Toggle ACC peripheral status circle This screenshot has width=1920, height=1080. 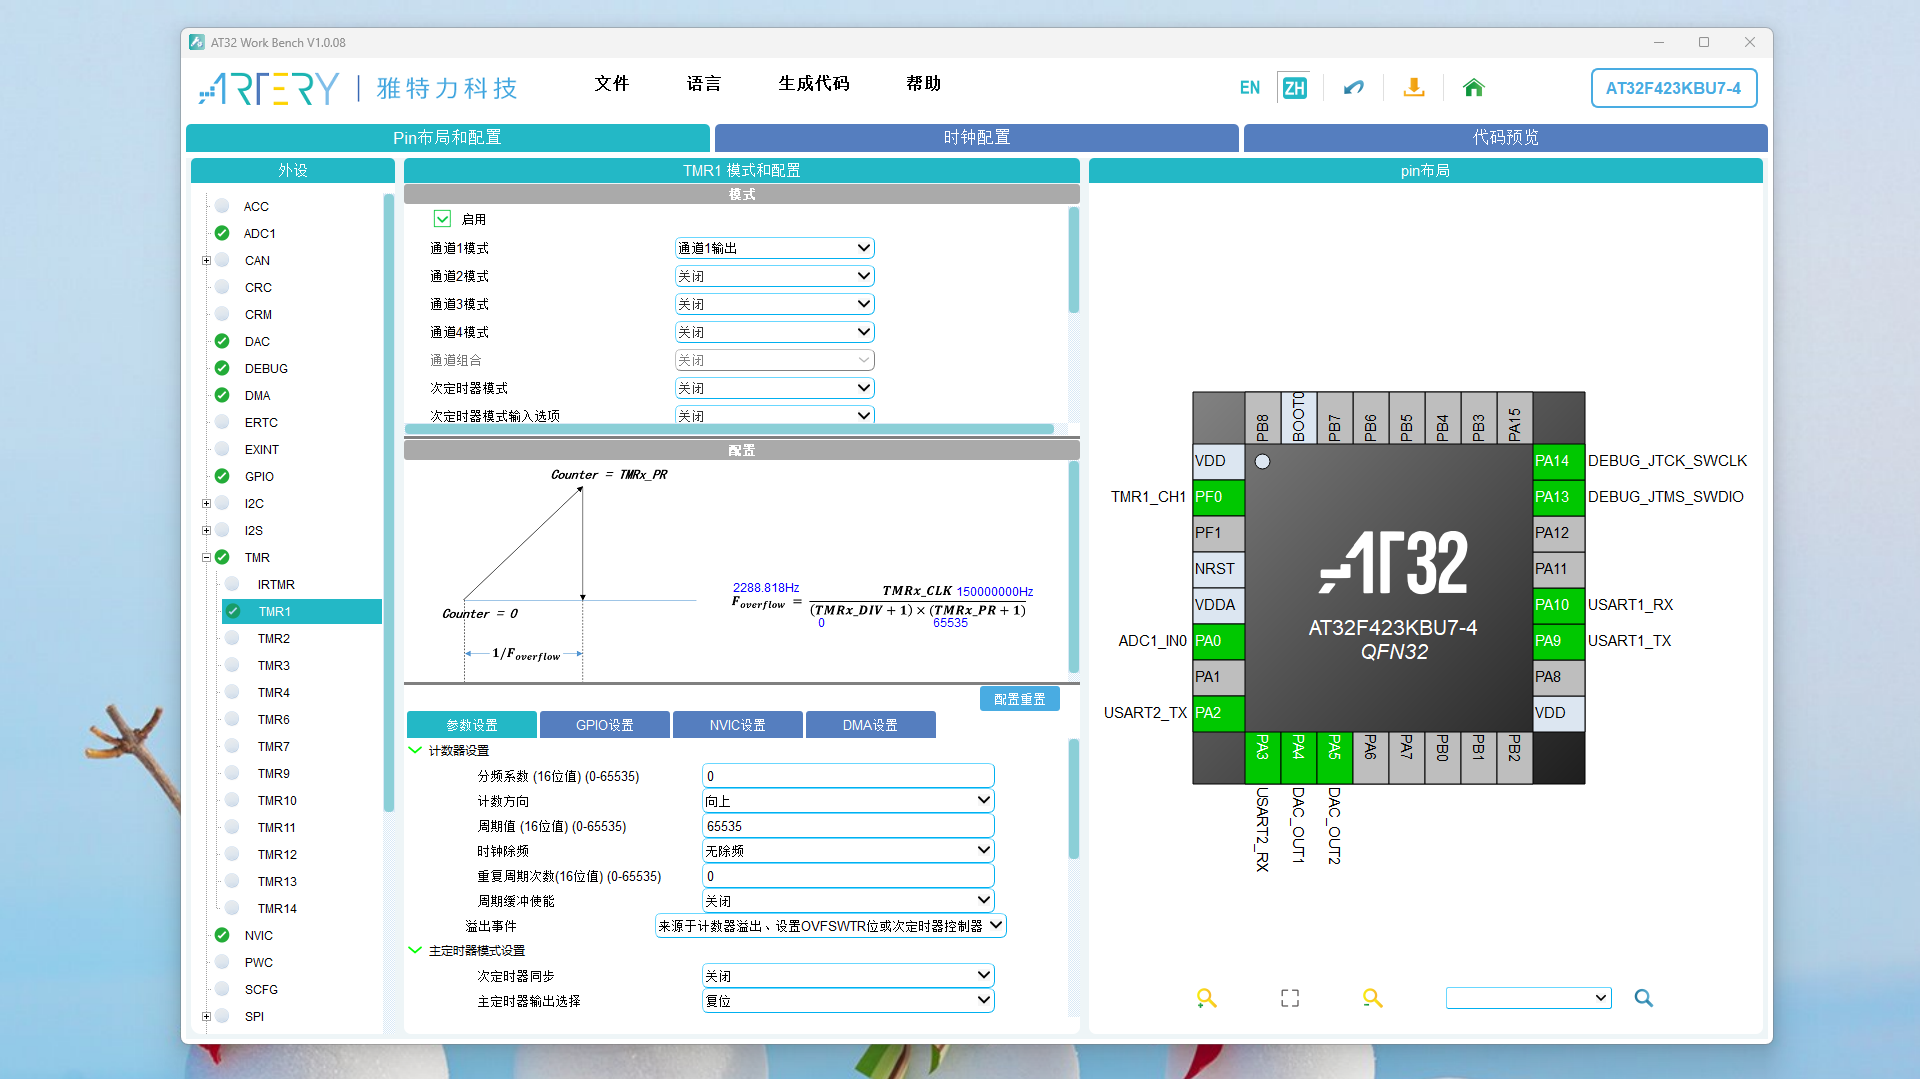tap(222, 206)
